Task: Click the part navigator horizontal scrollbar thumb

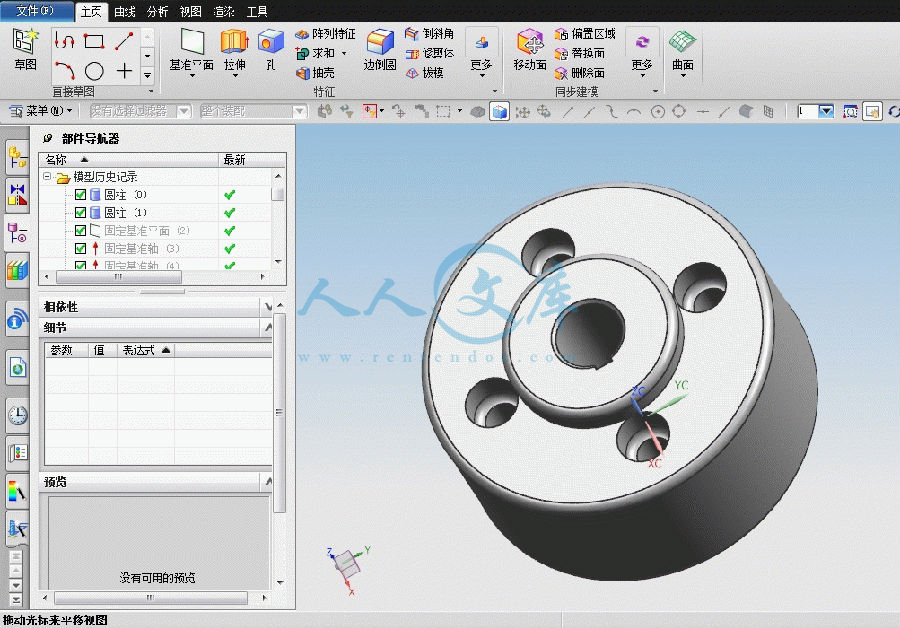Action: (118, 277)
